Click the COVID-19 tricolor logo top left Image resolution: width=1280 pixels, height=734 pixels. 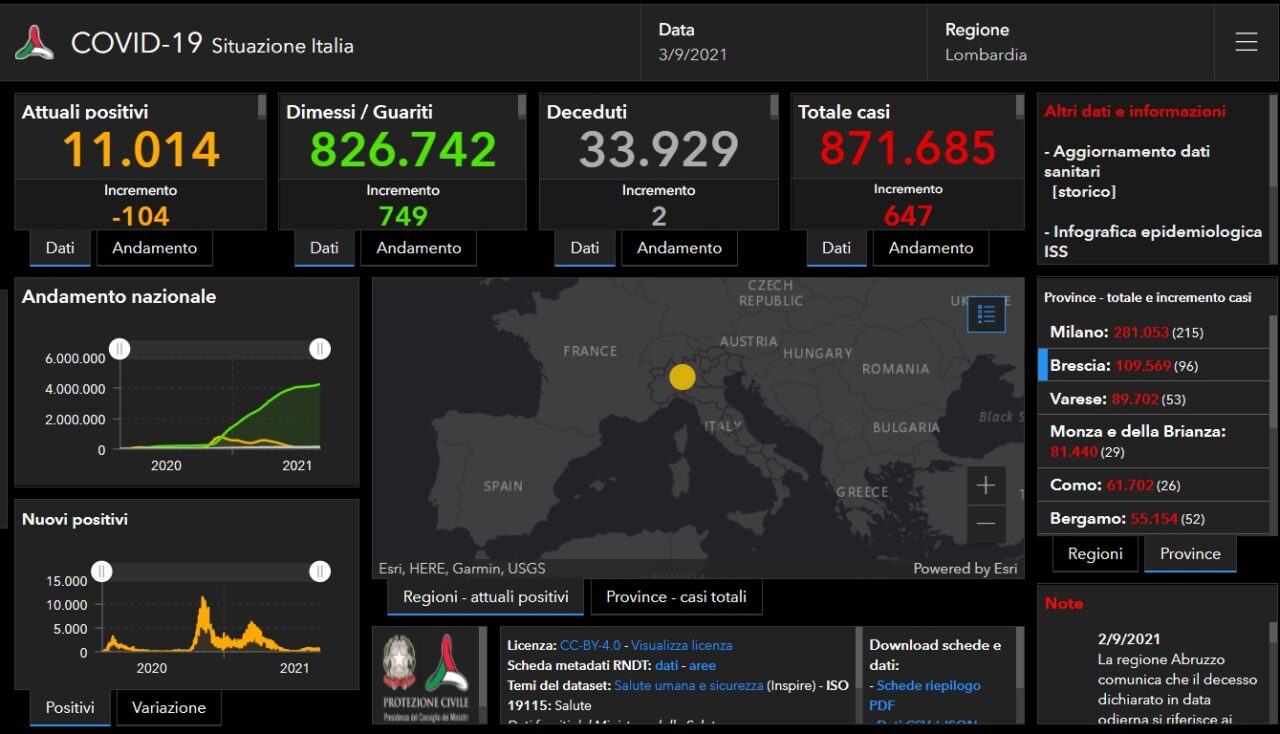click(33, 42)
